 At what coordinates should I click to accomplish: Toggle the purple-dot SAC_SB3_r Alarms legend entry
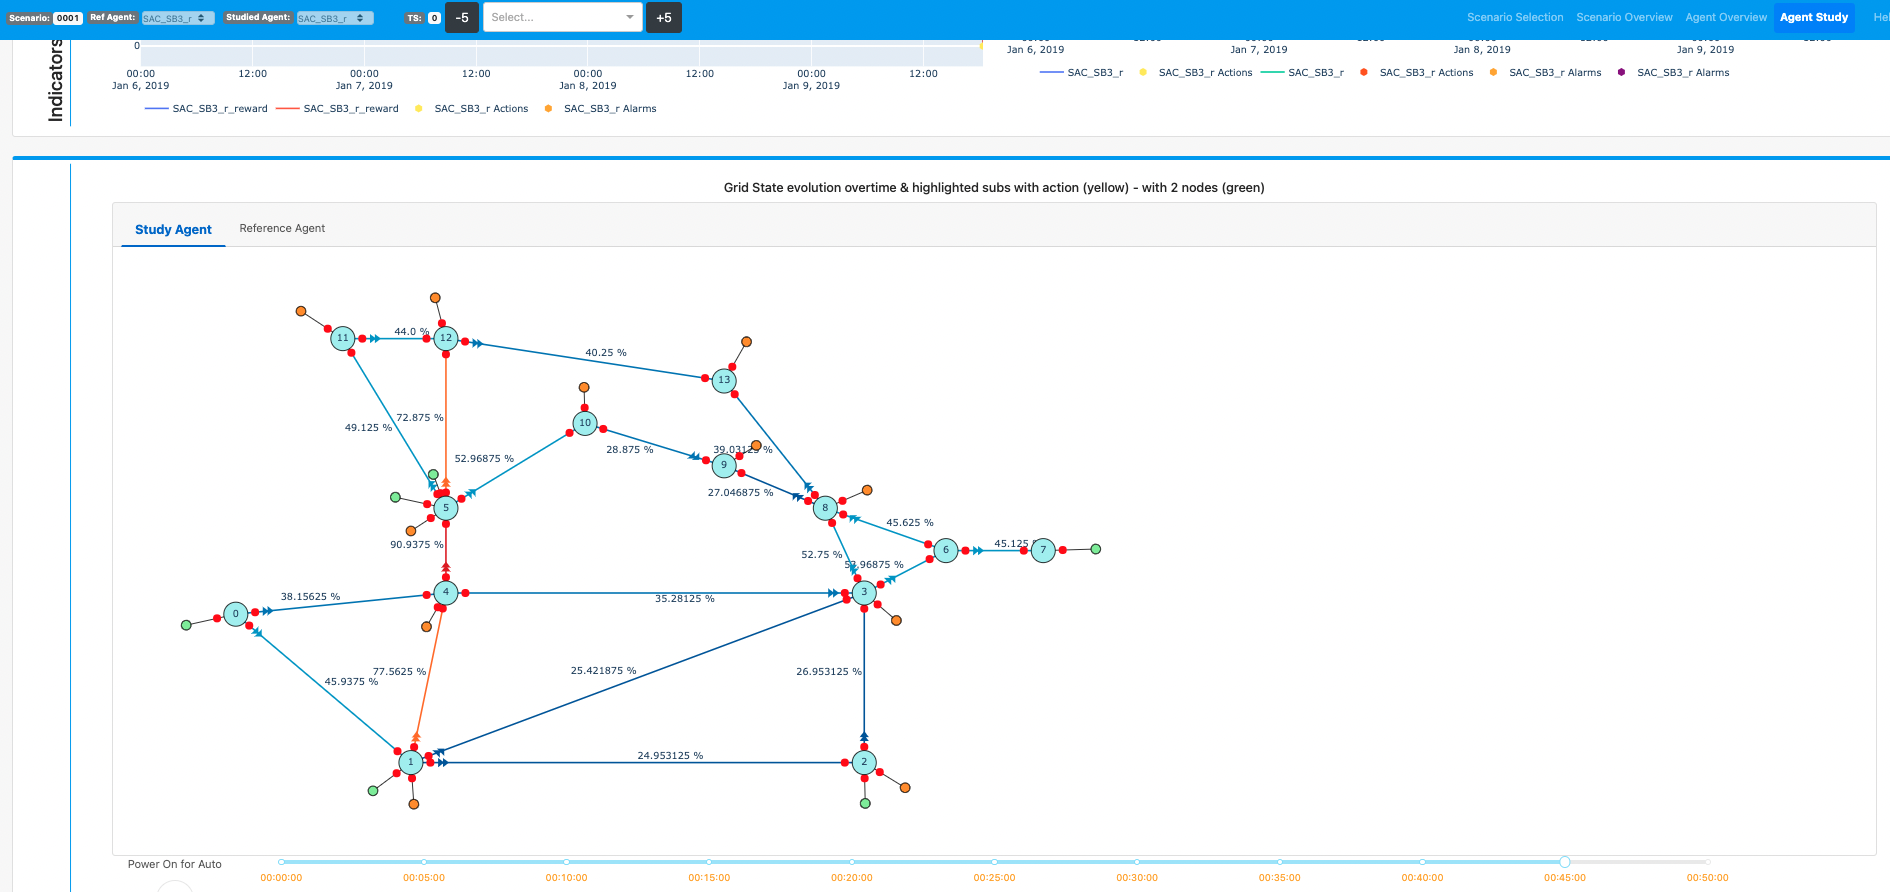1673,73
